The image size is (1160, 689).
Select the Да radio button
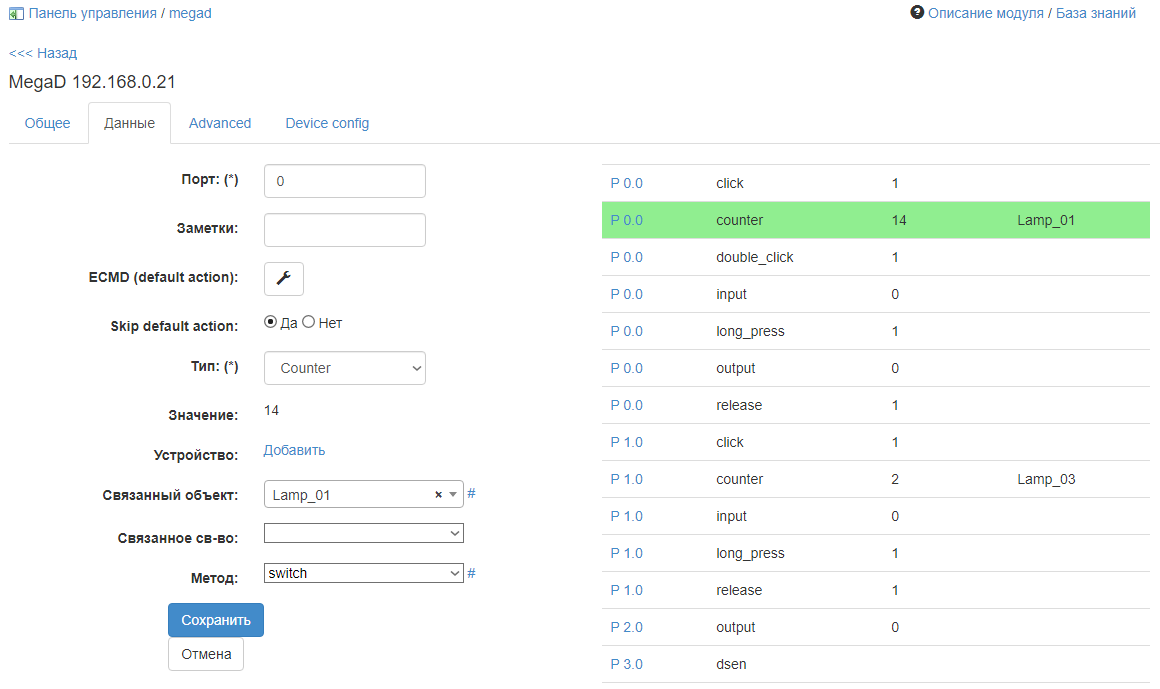pos(271,322)
